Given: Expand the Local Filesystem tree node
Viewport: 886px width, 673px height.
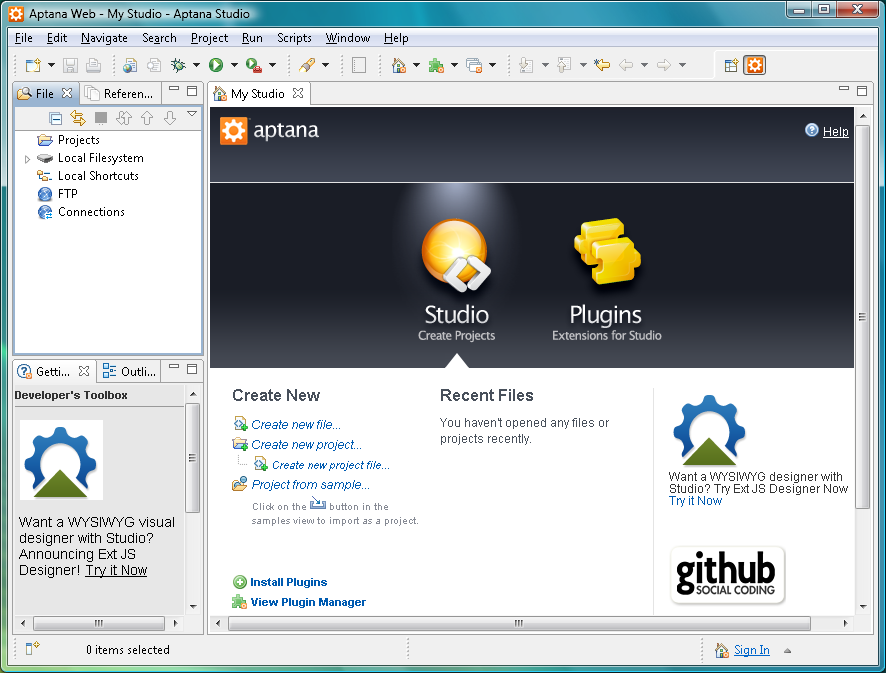Looking at the screenshot, I should coord(27,159).
